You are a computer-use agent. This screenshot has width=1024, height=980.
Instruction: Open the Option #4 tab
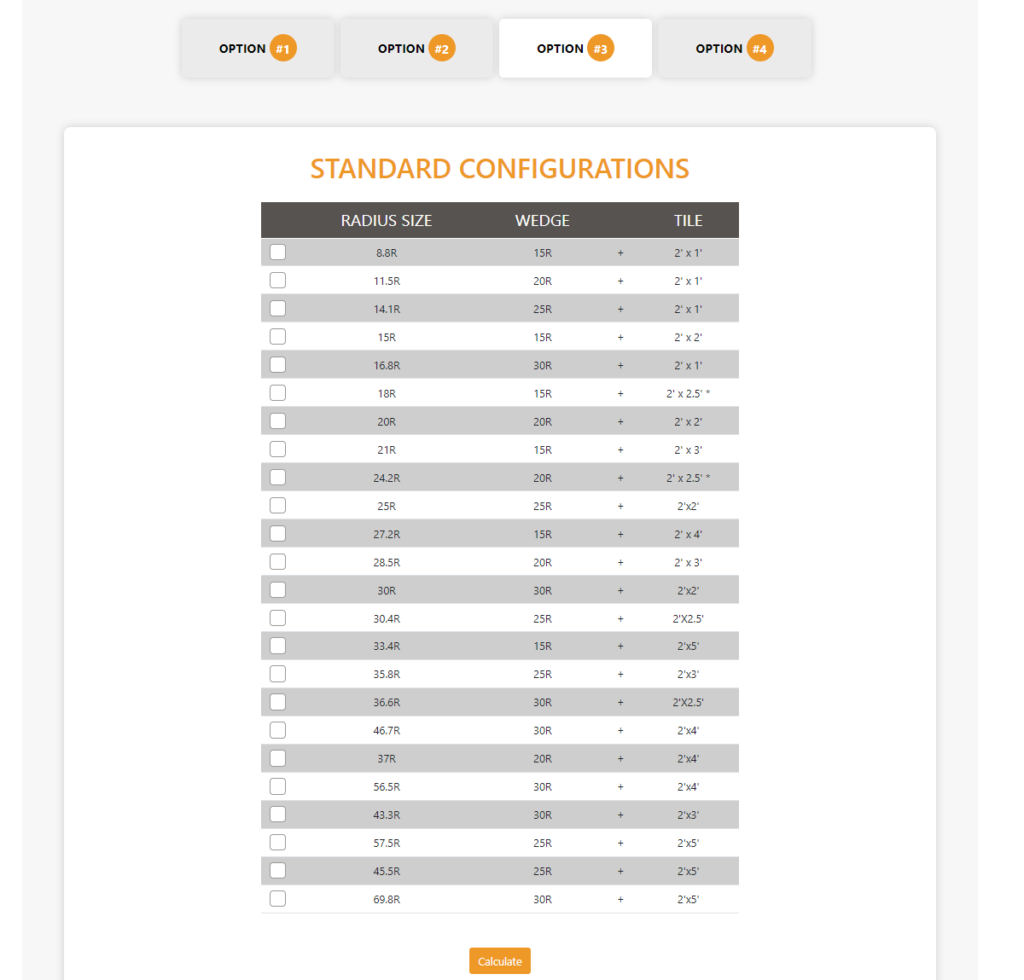(x=734, y=48)
